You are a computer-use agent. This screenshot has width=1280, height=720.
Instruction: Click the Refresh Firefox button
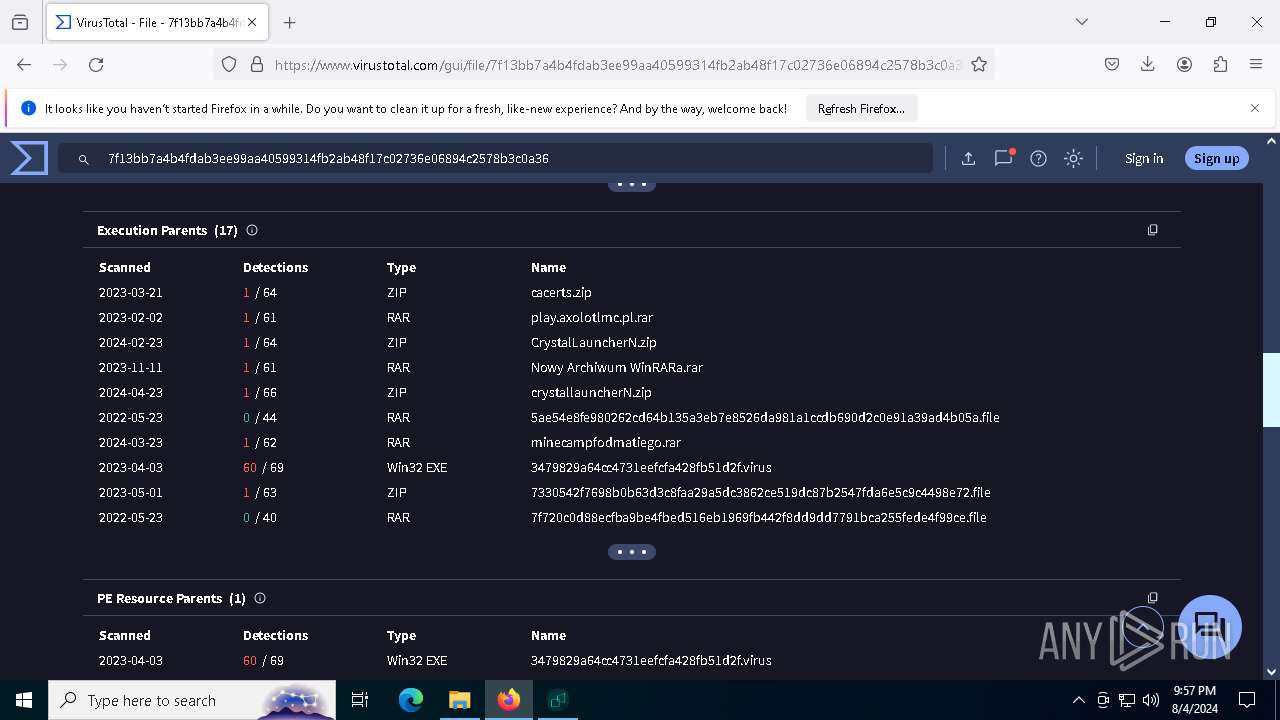[x=861, y=108]
